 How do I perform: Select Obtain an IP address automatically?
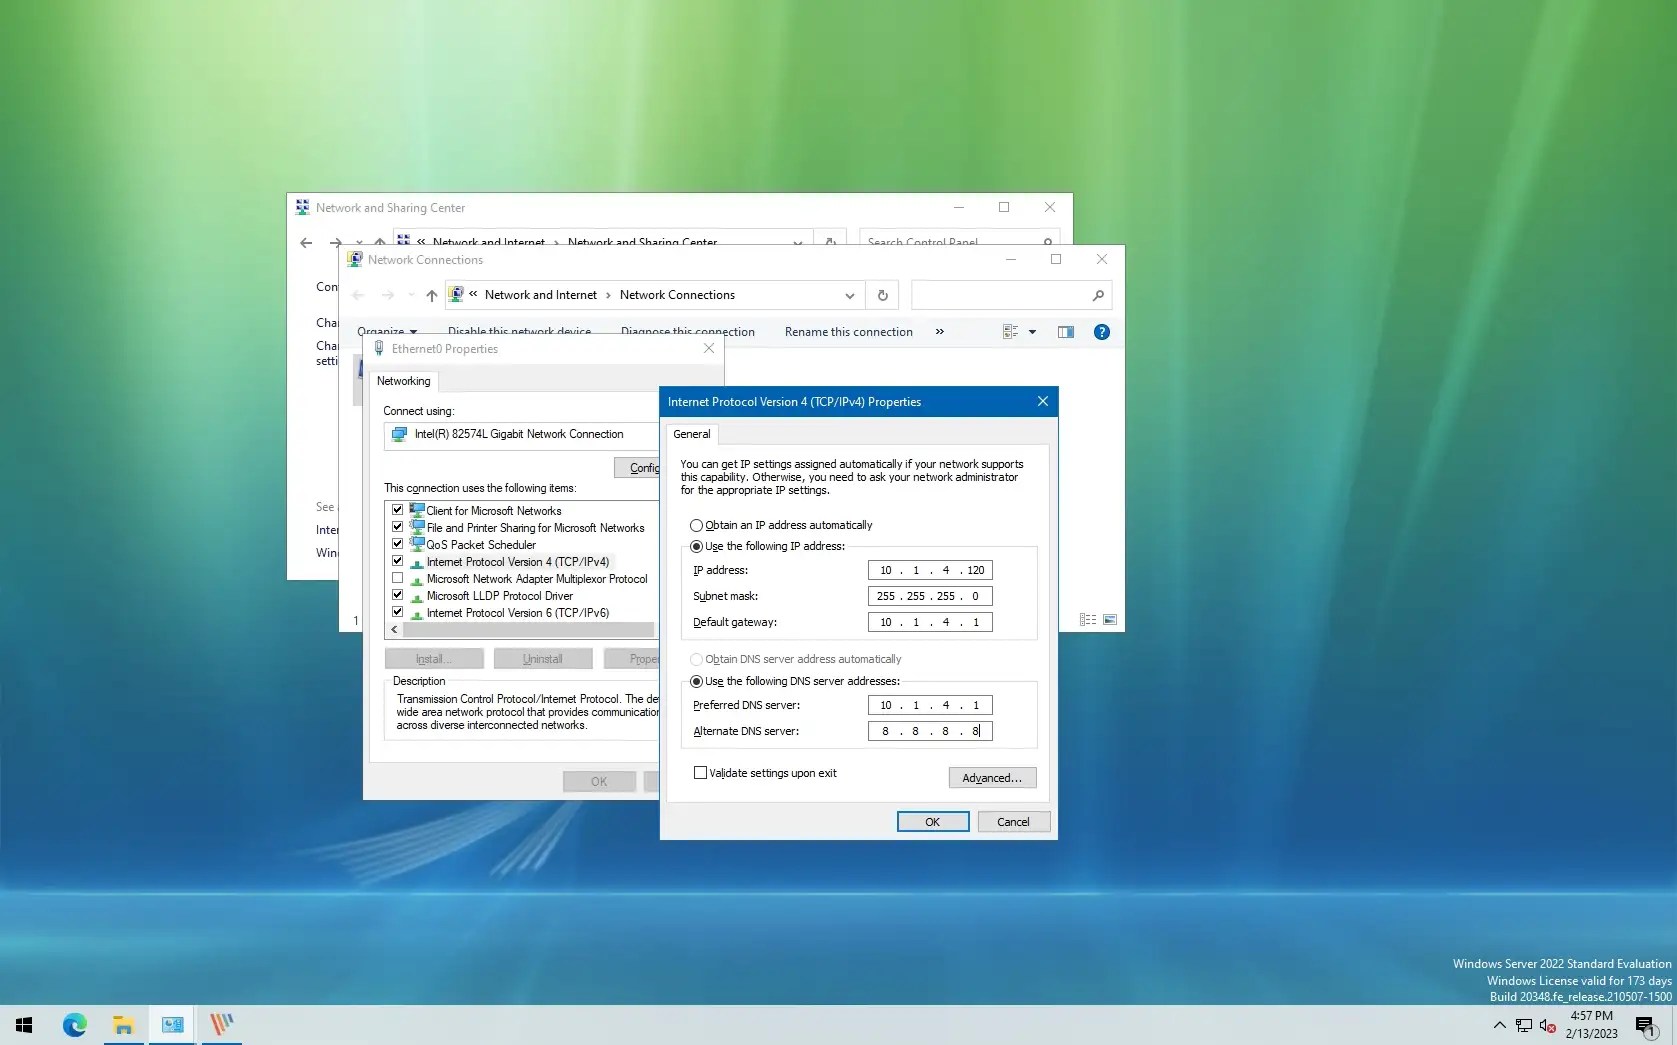[x=695, y=524]
